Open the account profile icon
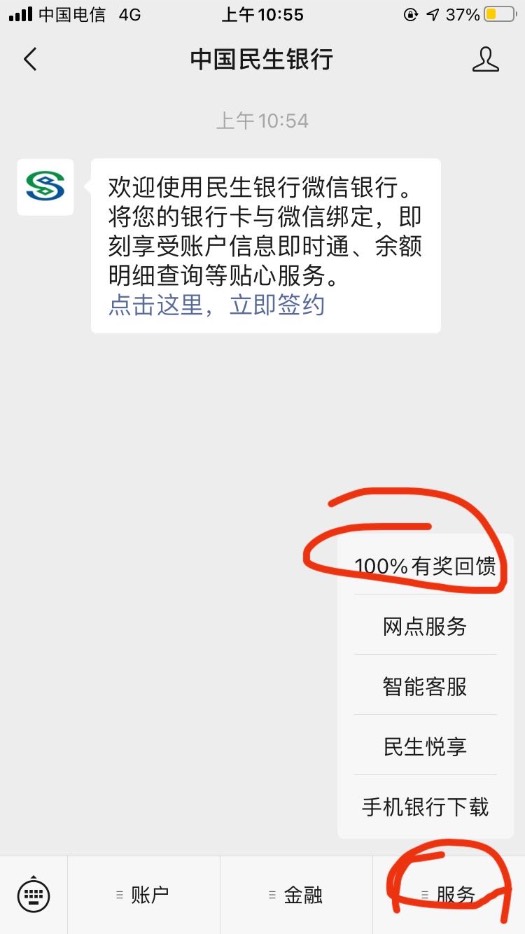This screenshot has height=934, width=525. coord(485,60)
